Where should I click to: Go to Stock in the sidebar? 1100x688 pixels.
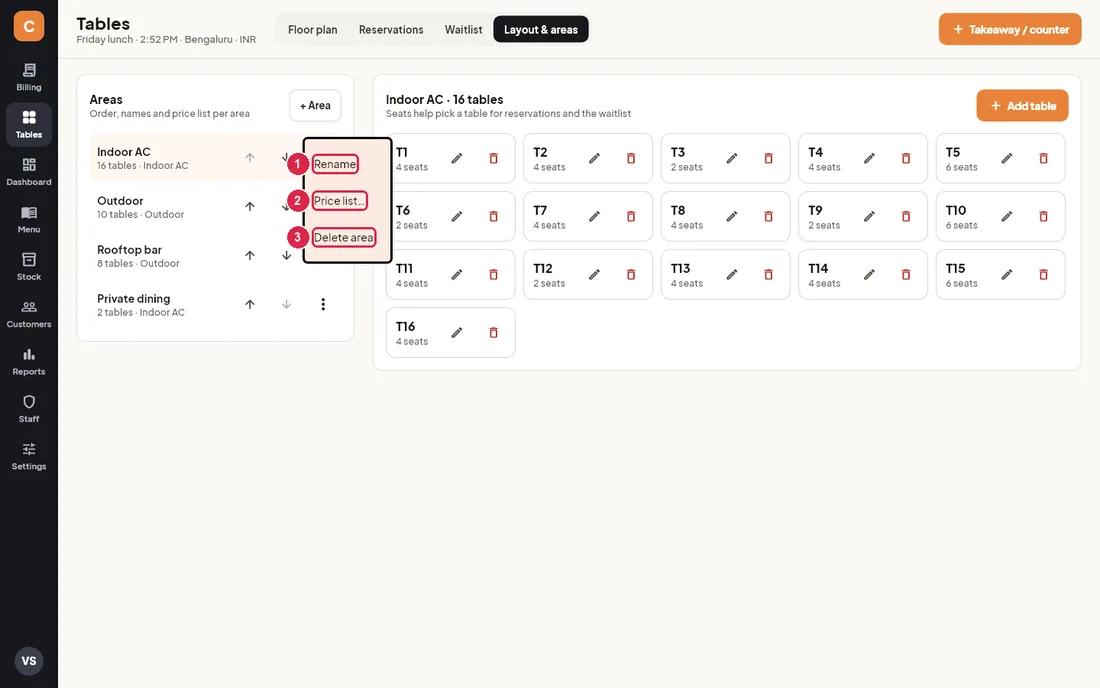[29, 267]
